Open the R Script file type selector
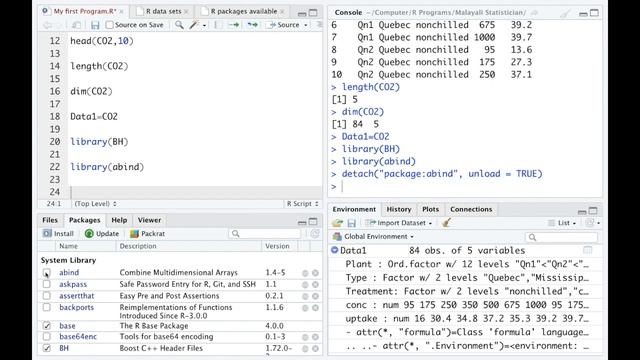 coord(302,204)
